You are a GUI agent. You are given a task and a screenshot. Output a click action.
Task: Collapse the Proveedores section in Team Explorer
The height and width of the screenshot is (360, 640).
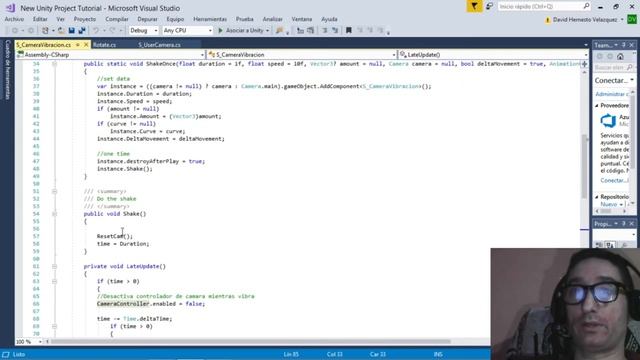pyautogui.click(x=597, y=106)
